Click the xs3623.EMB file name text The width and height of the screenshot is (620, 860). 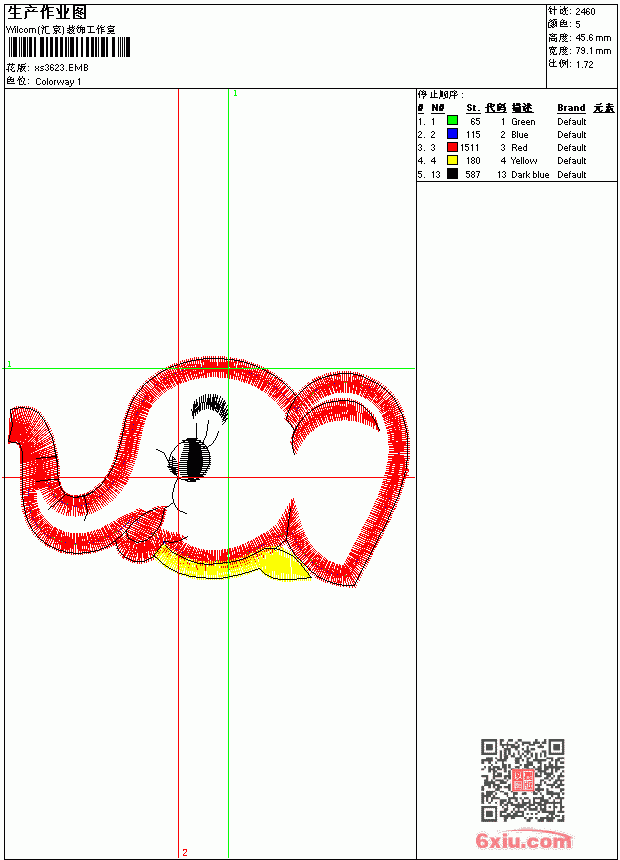pyautogui.click(x=61, y=68)
